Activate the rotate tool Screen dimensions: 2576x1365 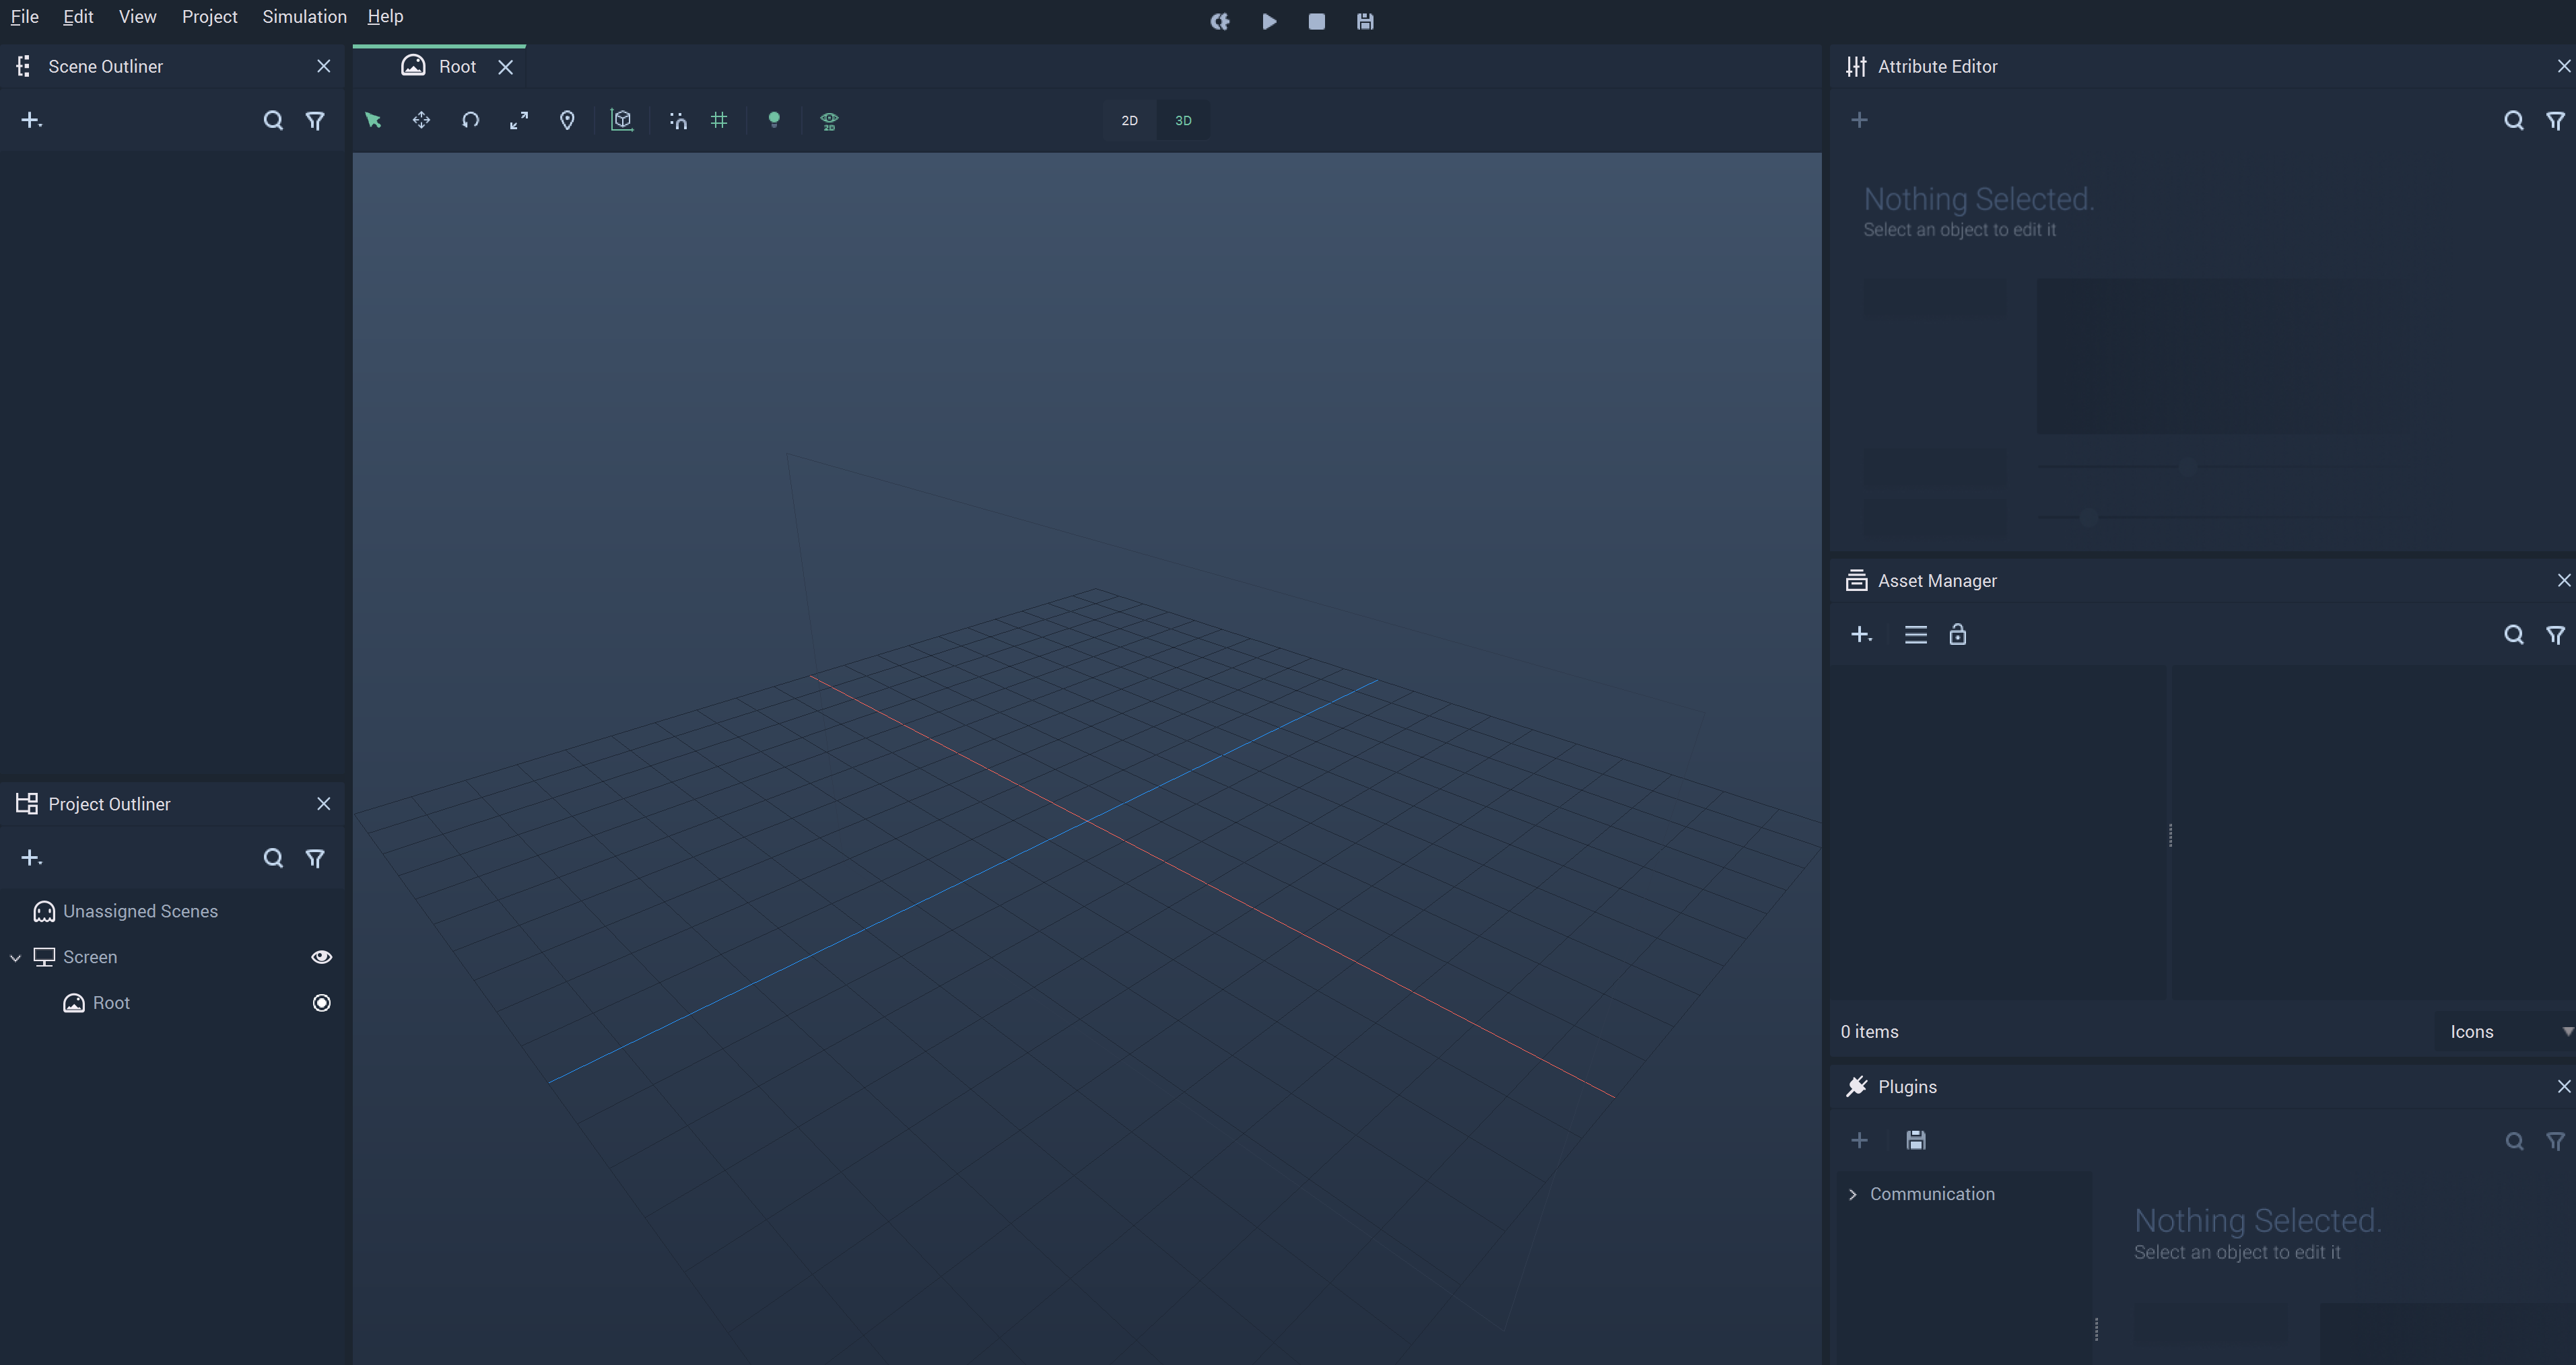470,120
